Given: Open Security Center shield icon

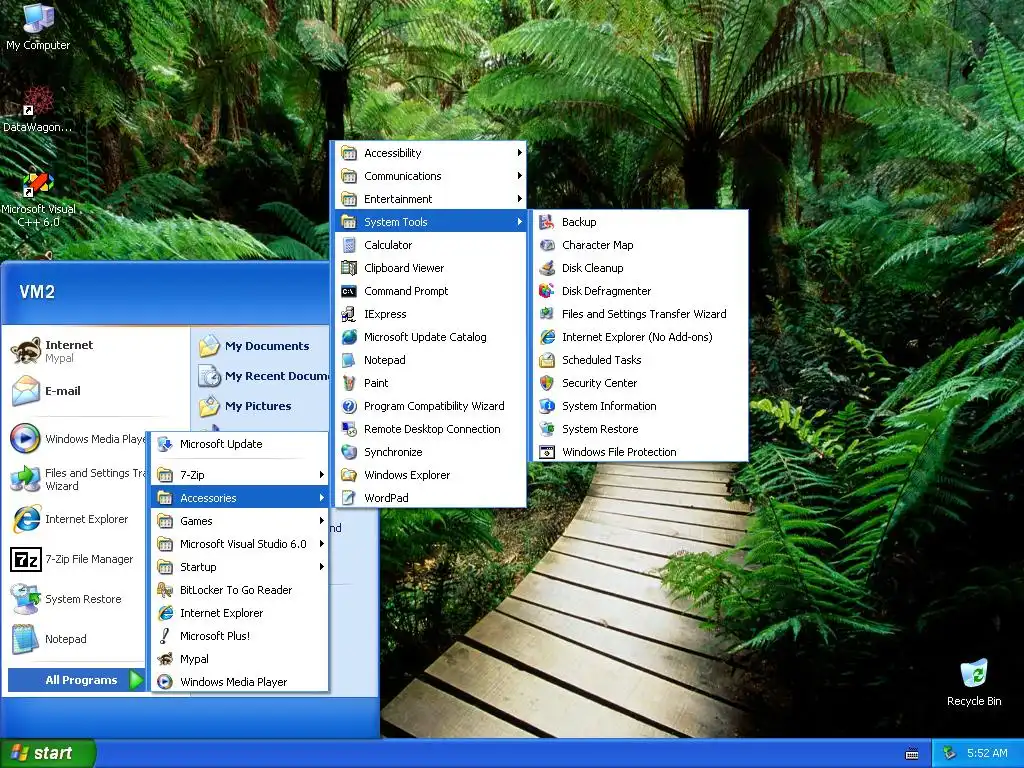Looking at the screenshot, I should 547,383.
